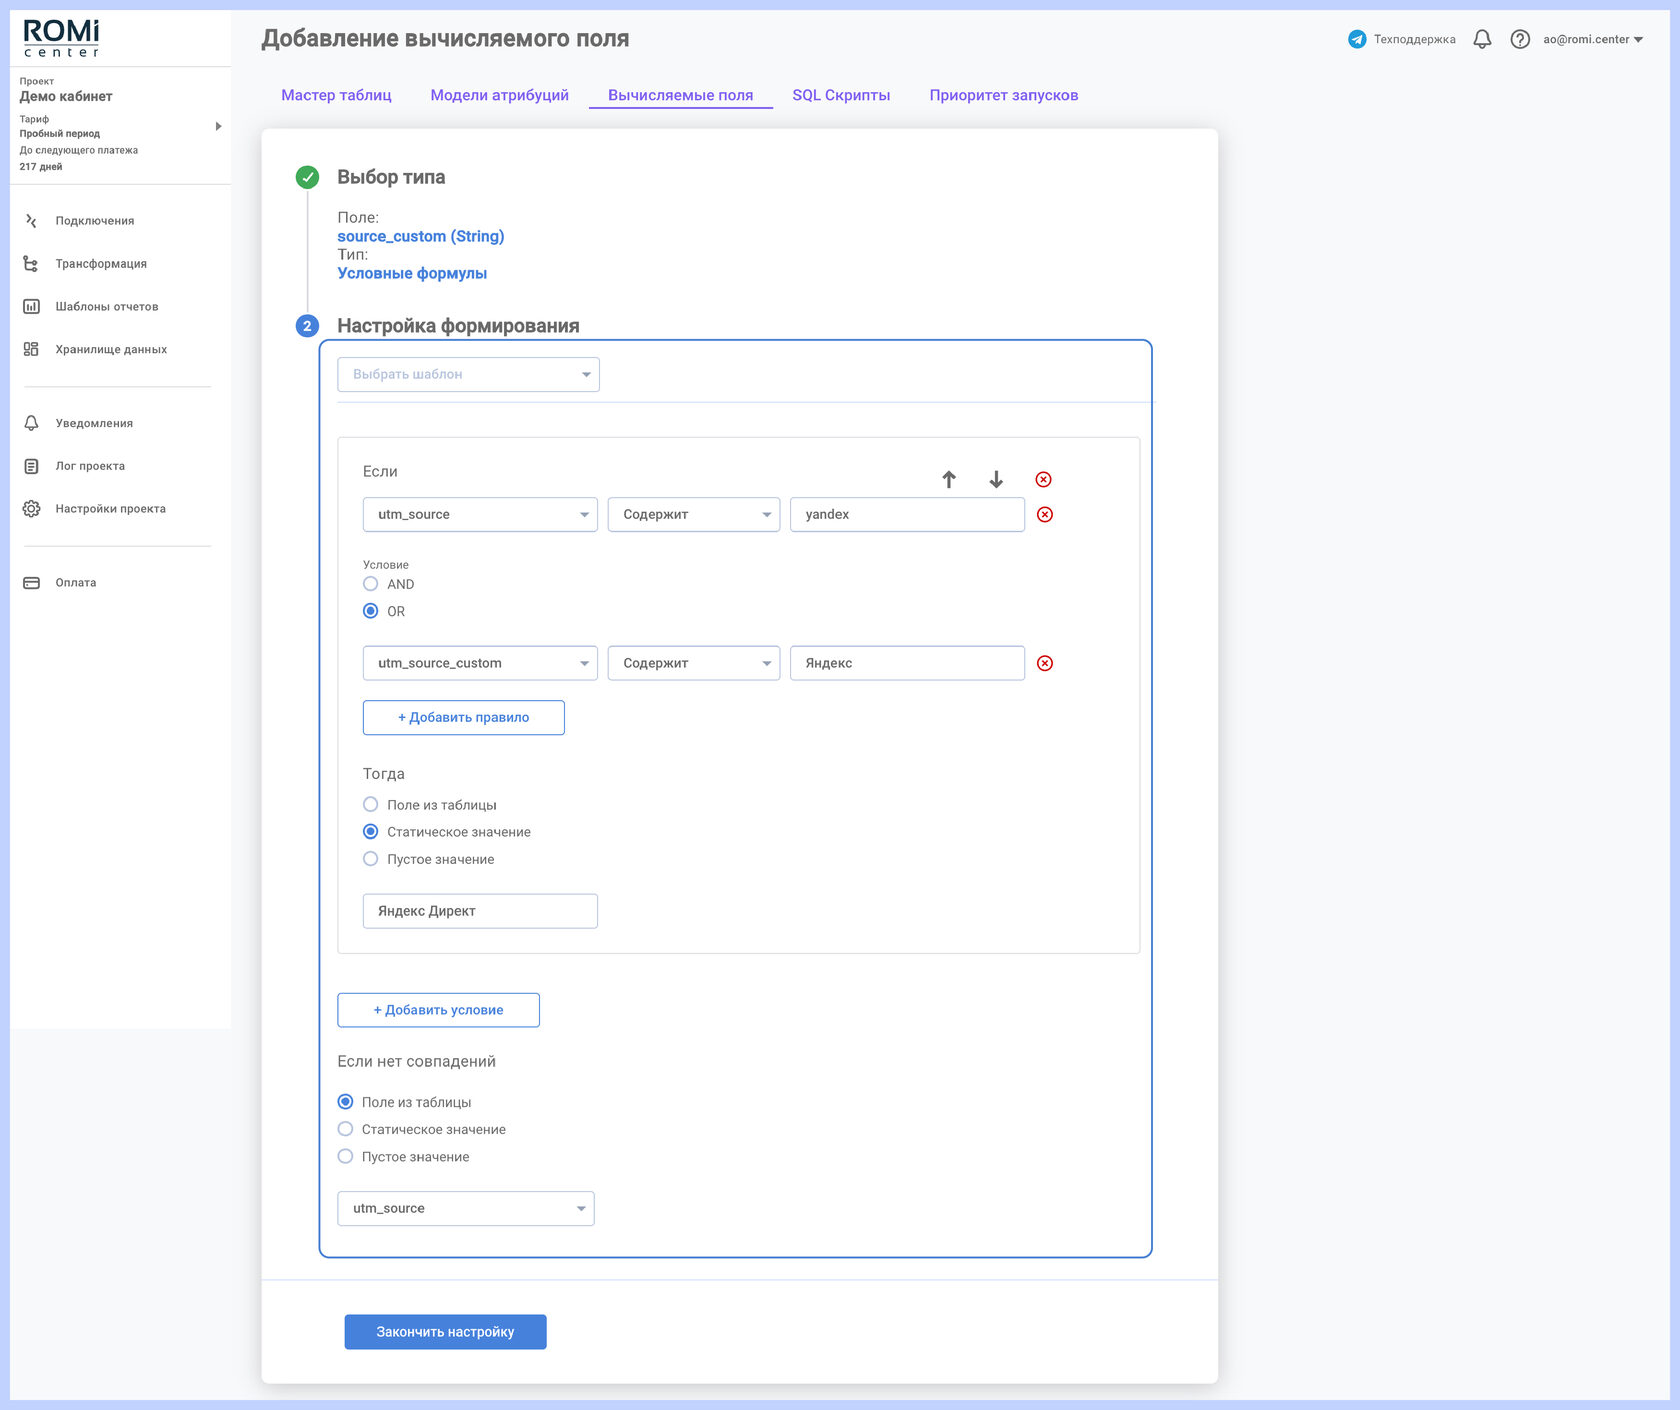This screenshot has height=1410, width=1680.
Task: Expand the project tariff arrow in sidebar
Action: [x=218, y=127]
